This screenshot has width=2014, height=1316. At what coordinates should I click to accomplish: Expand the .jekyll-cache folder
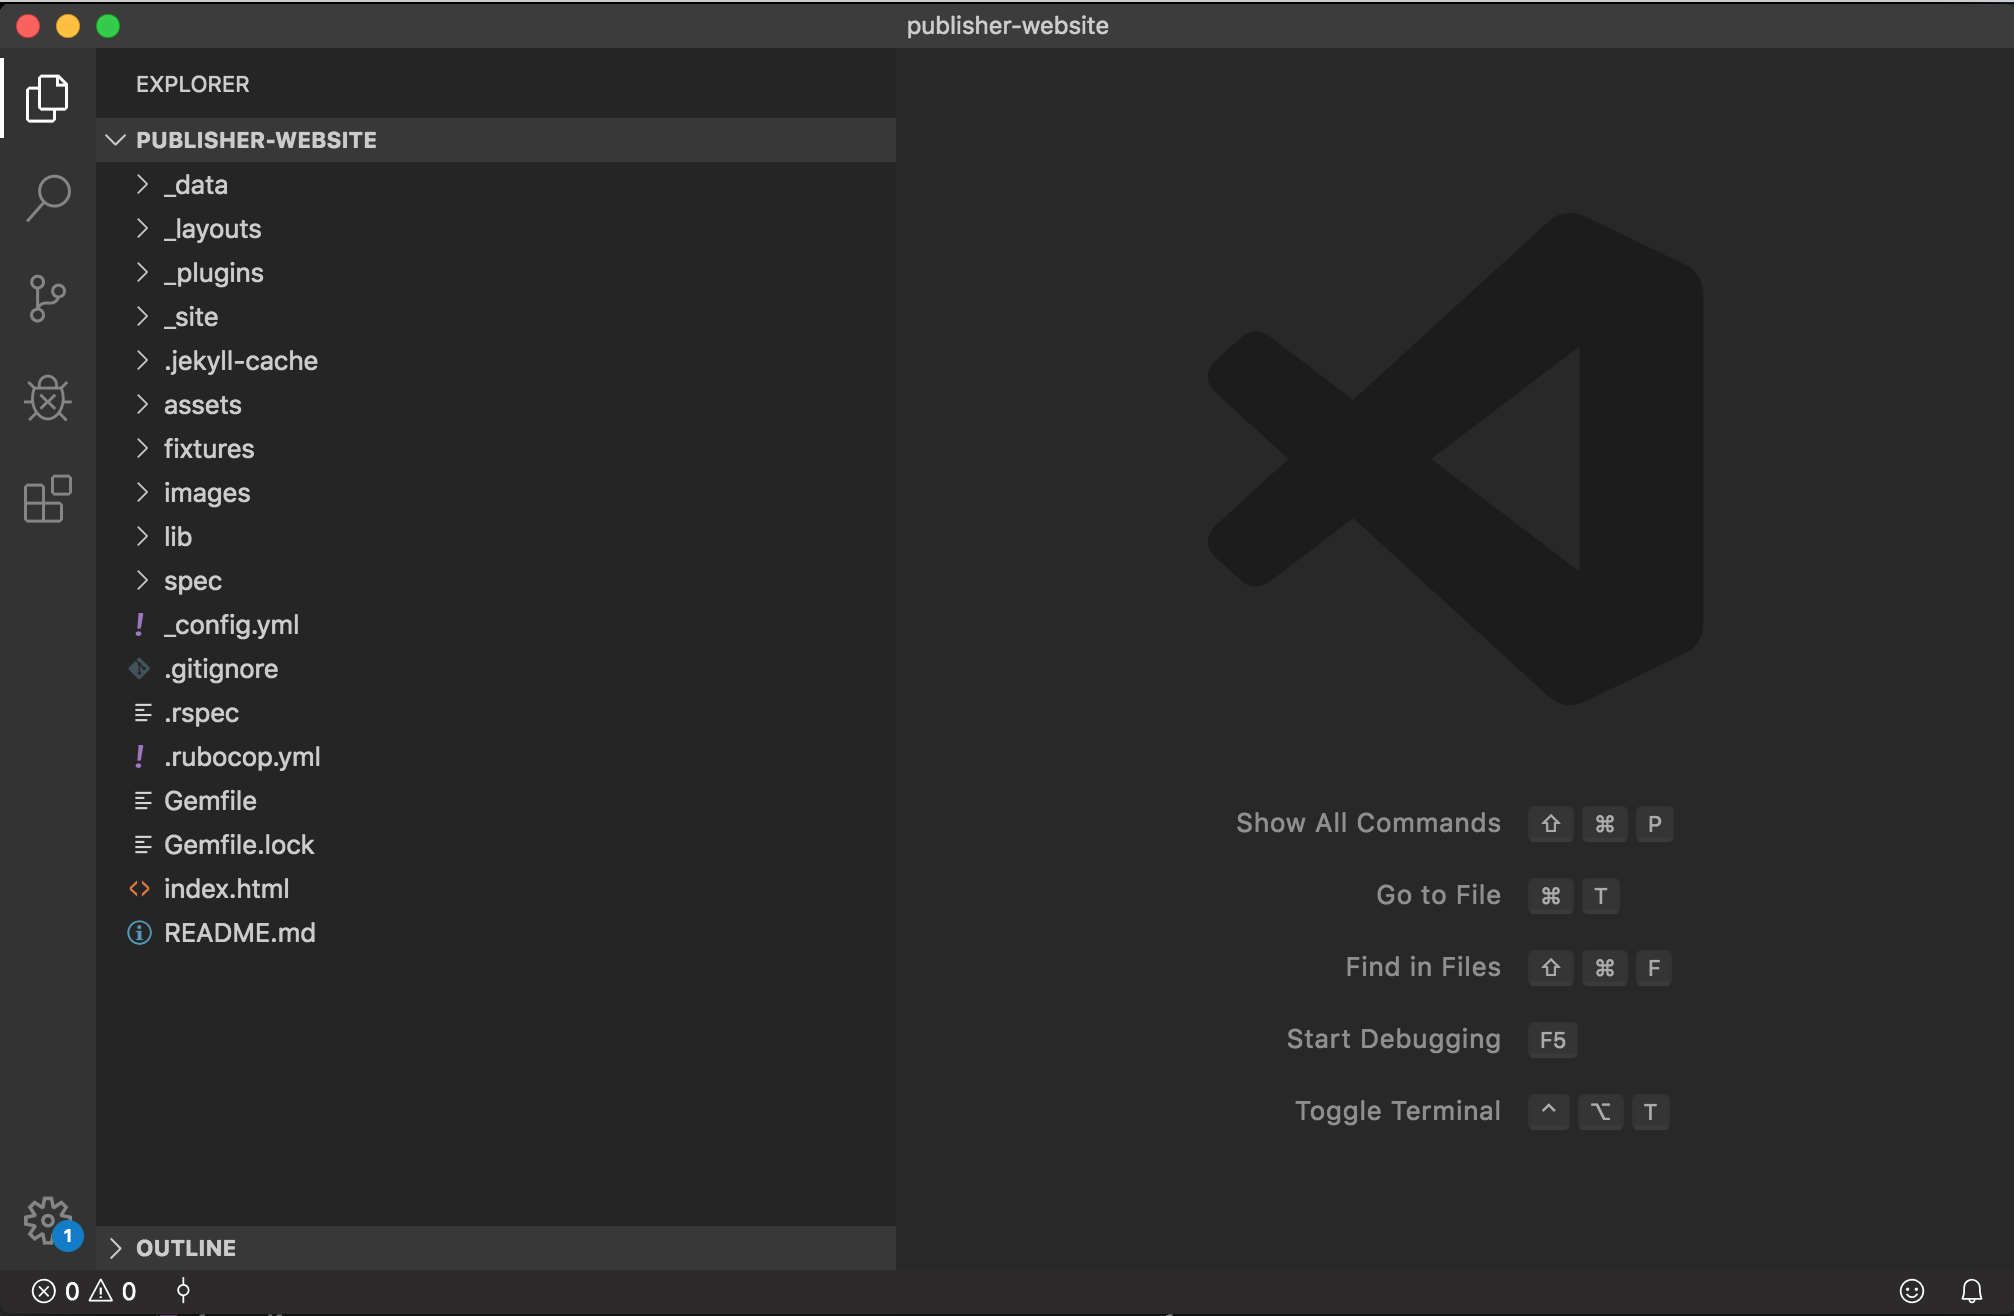click(142, 361)
